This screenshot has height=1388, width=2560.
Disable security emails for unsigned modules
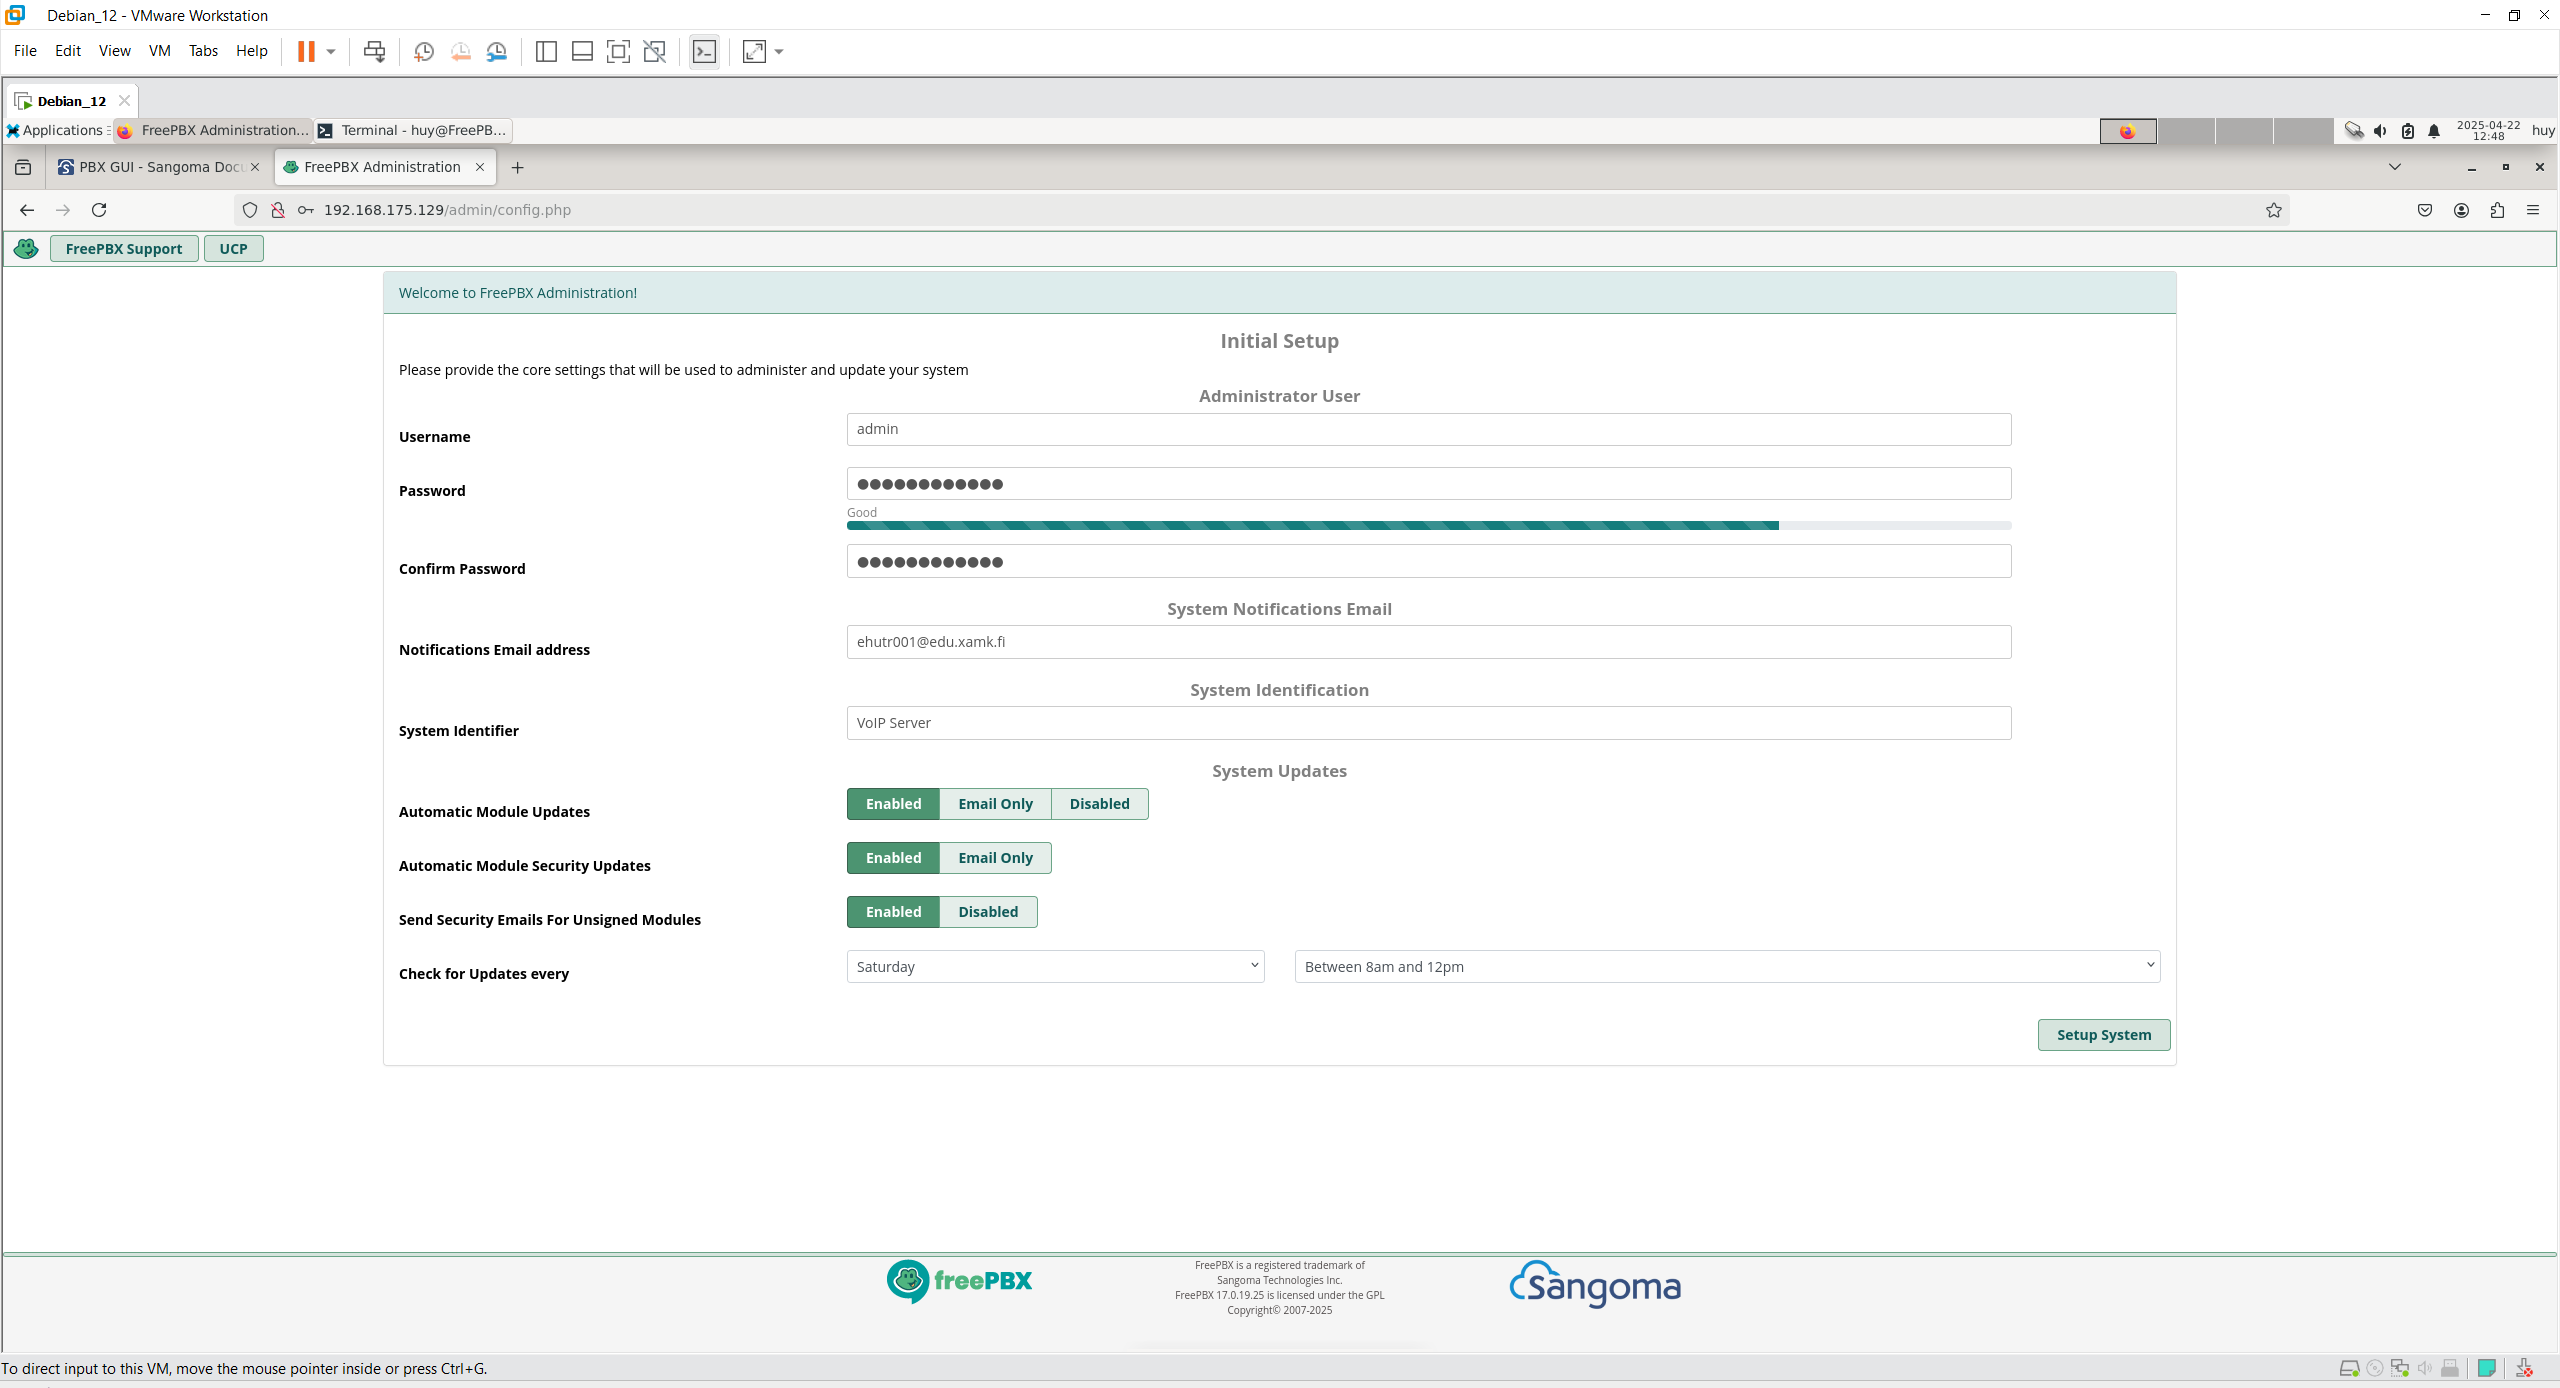(x=988, y=912)
